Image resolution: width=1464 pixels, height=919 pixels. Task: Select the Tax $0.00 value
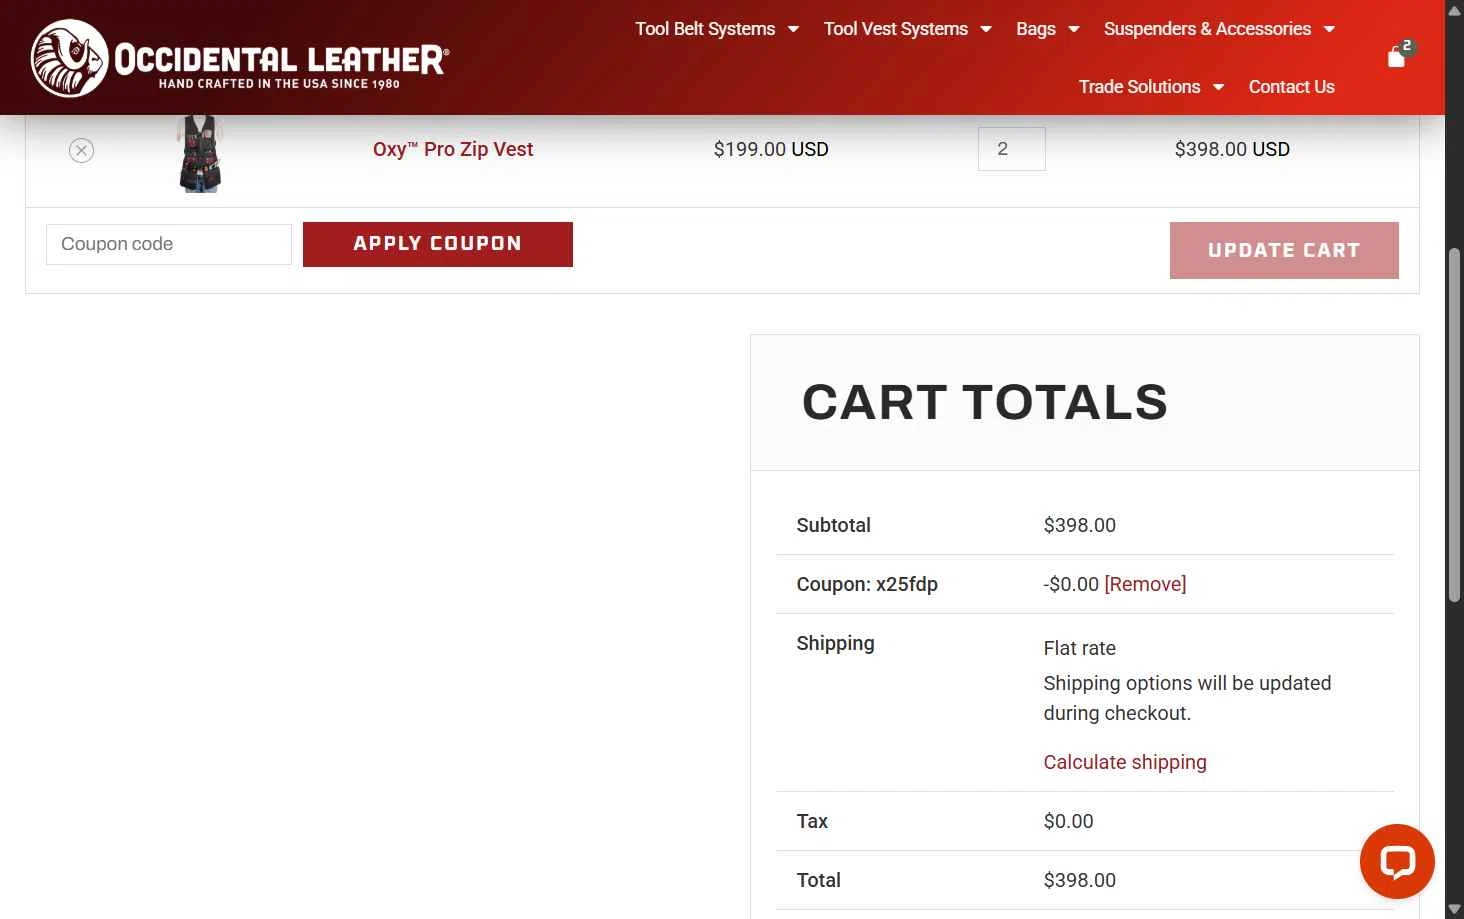coord(1068,821)
